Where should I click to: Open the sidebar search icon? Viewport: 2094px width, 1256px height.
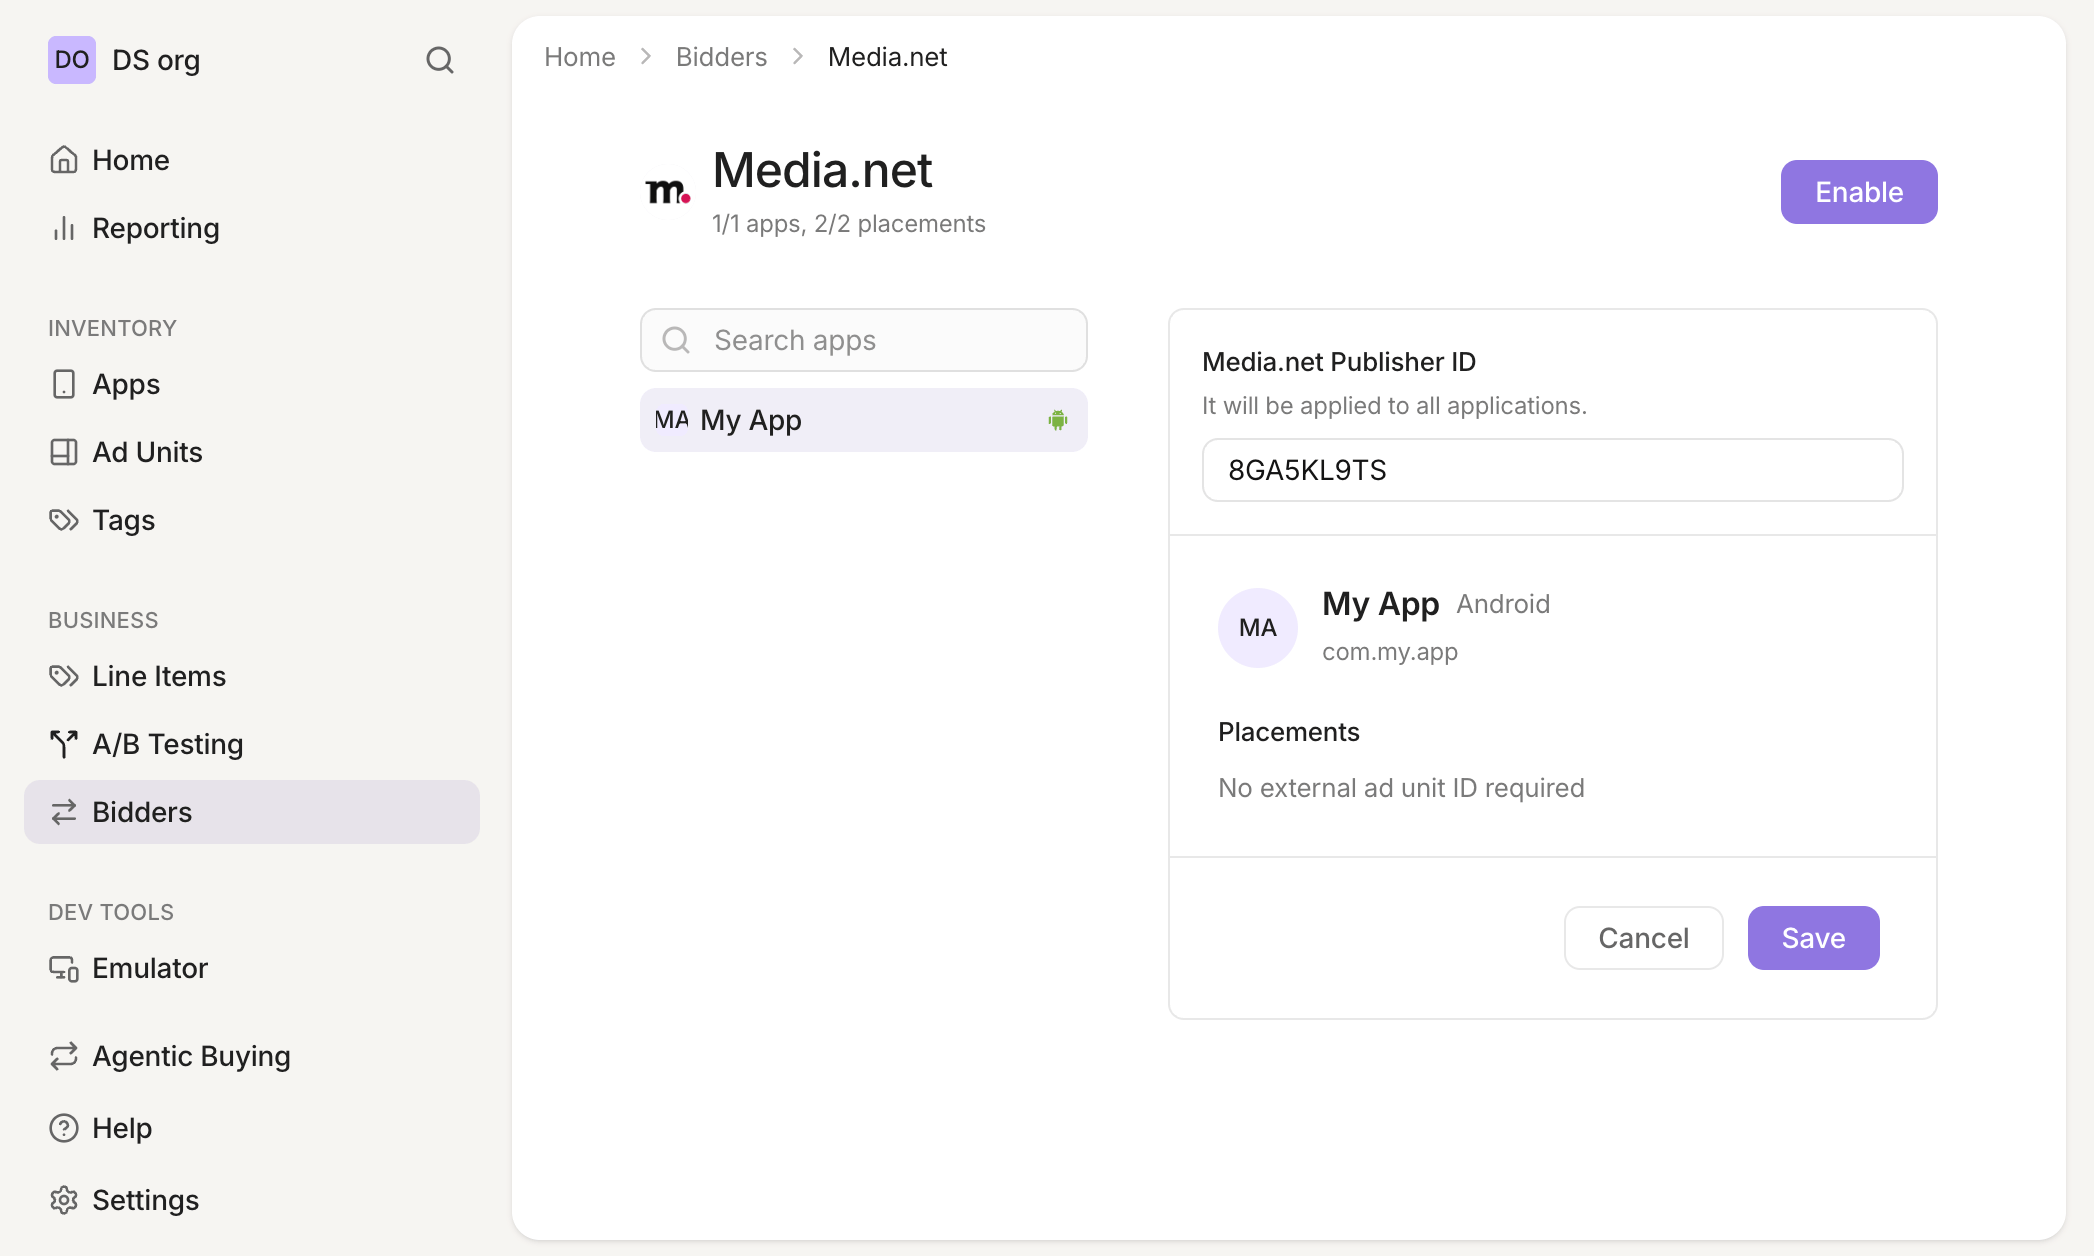tap(440, 60)
